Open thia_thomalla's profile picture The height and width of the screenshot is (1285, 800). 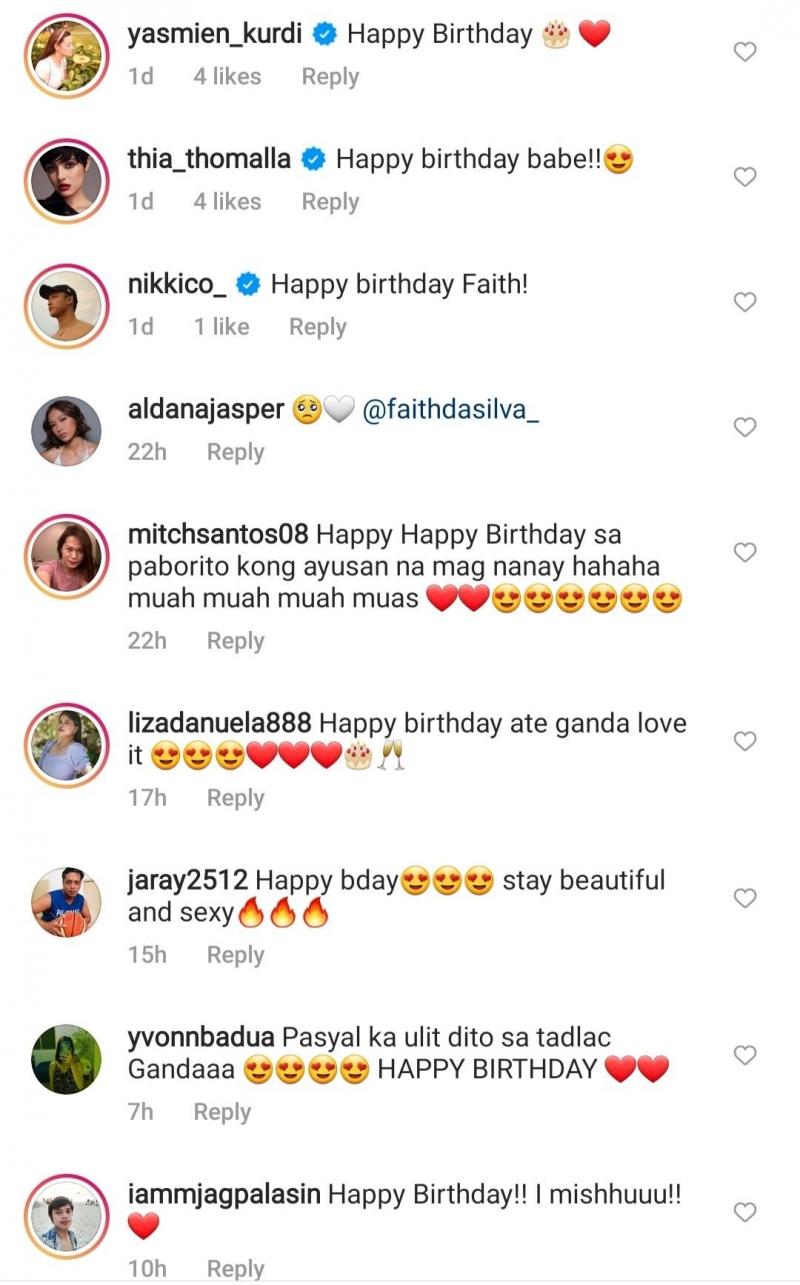66,182
